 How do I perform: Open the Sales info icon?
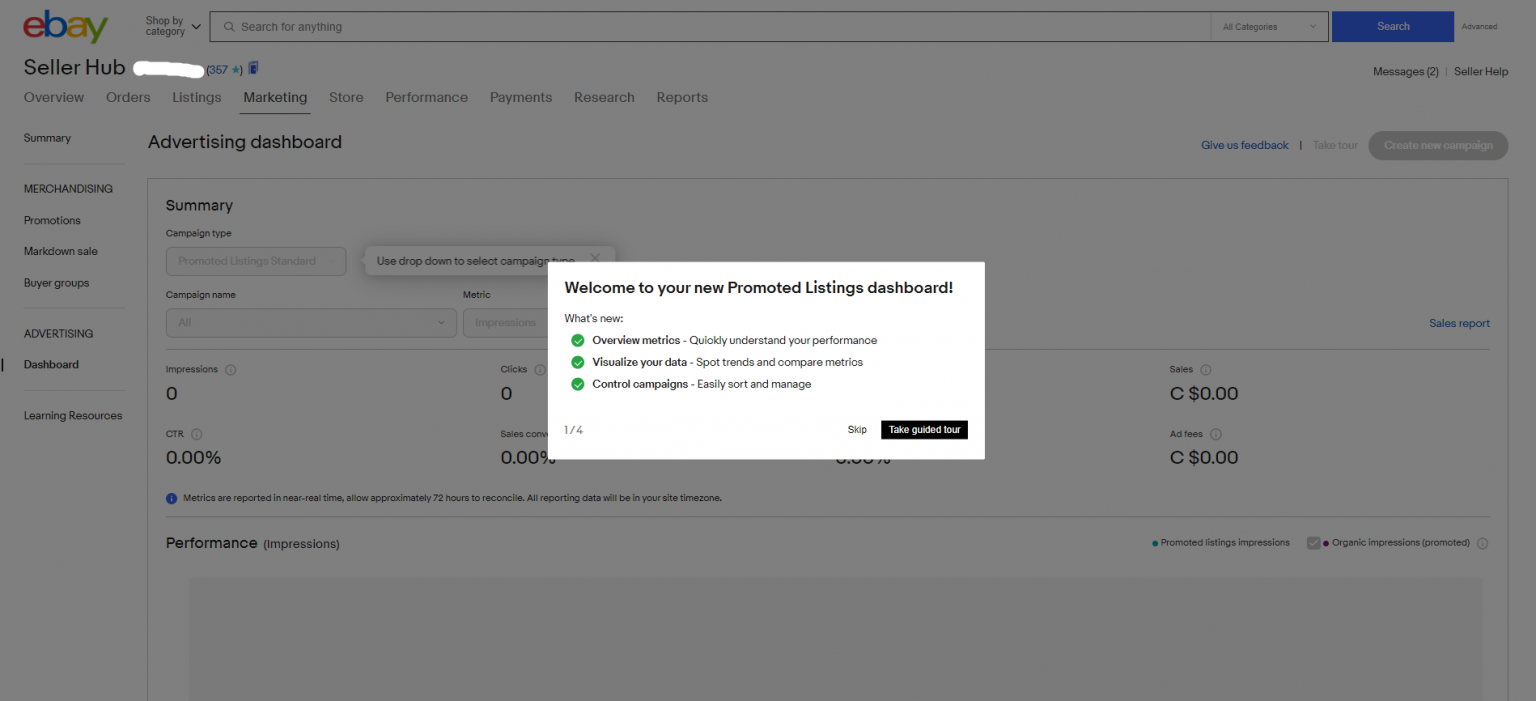tap(1206, 370)
